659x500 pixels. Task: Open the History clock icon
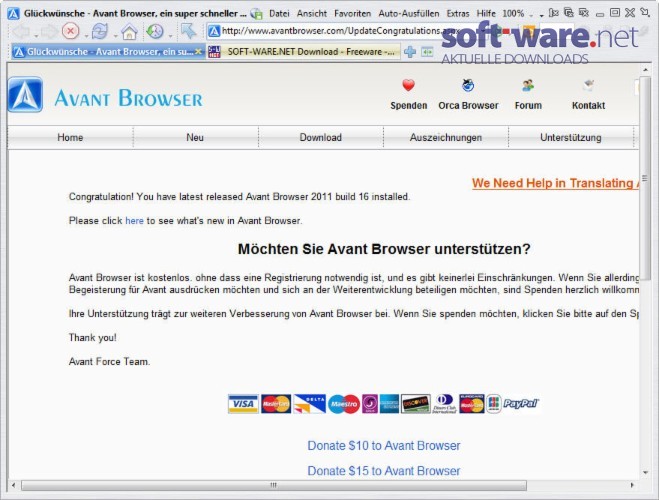[x=155, y=31]
